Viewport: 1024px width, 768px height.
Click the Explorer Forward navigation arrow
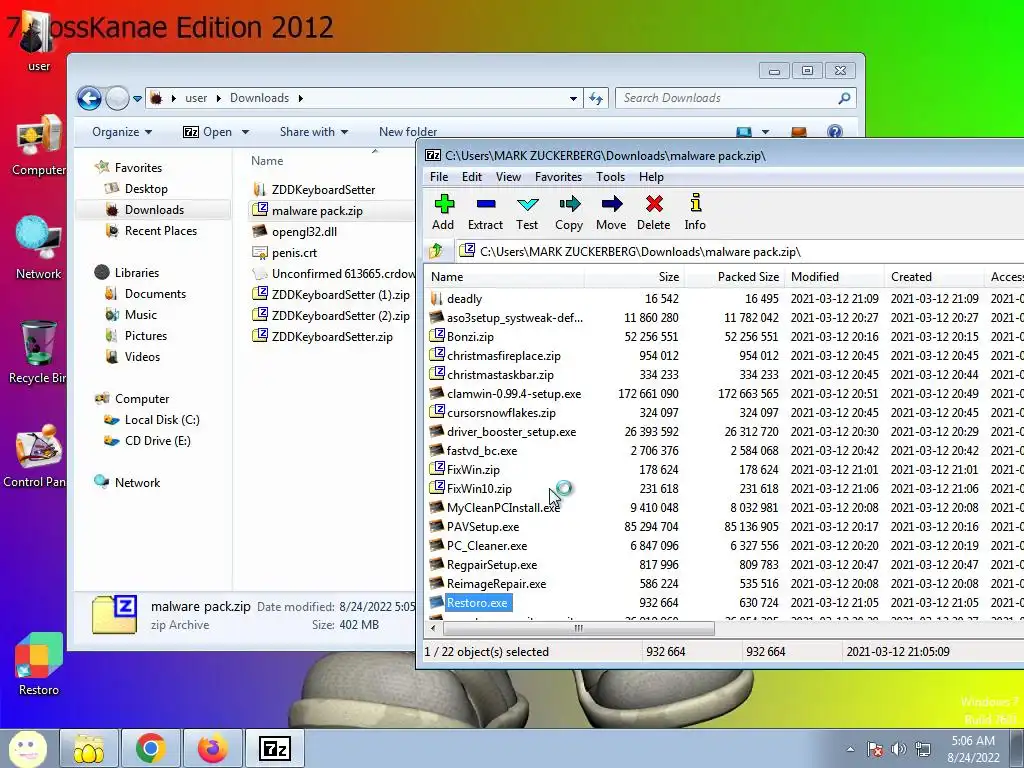pos(117,99)
